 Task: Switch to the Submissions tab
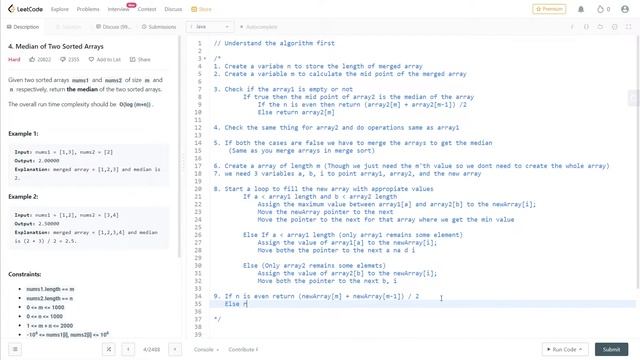159,27
